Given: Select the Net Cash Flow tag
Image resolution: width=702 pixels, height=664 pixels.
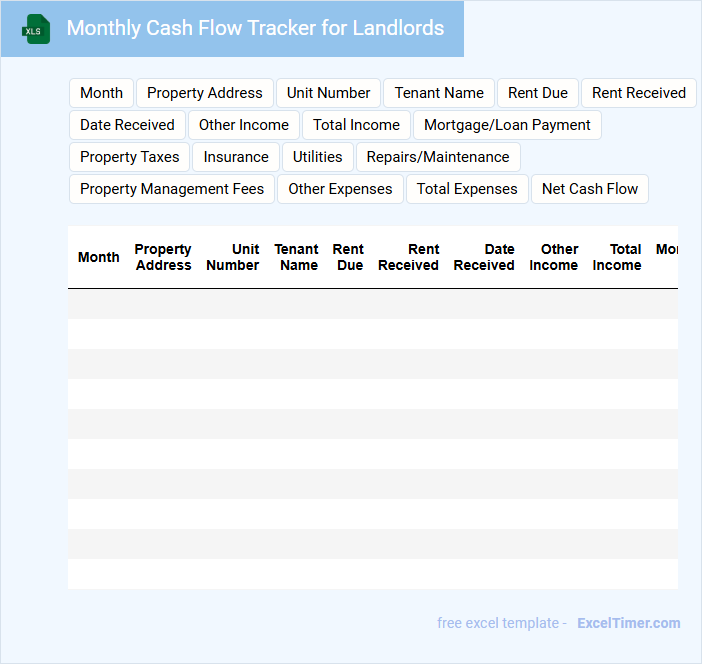Looking at the screenshot, I should [x=590, y=189].
